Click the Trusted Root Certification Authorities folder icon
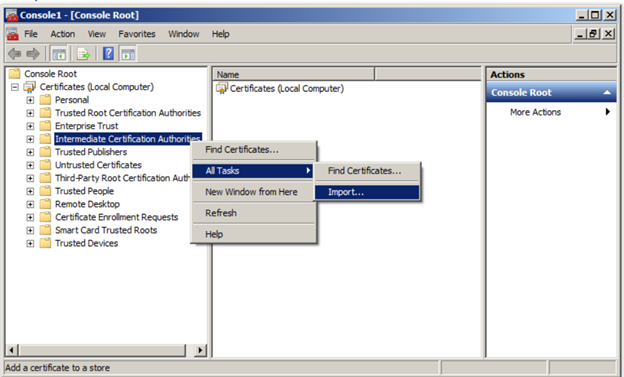 point(45,113)
